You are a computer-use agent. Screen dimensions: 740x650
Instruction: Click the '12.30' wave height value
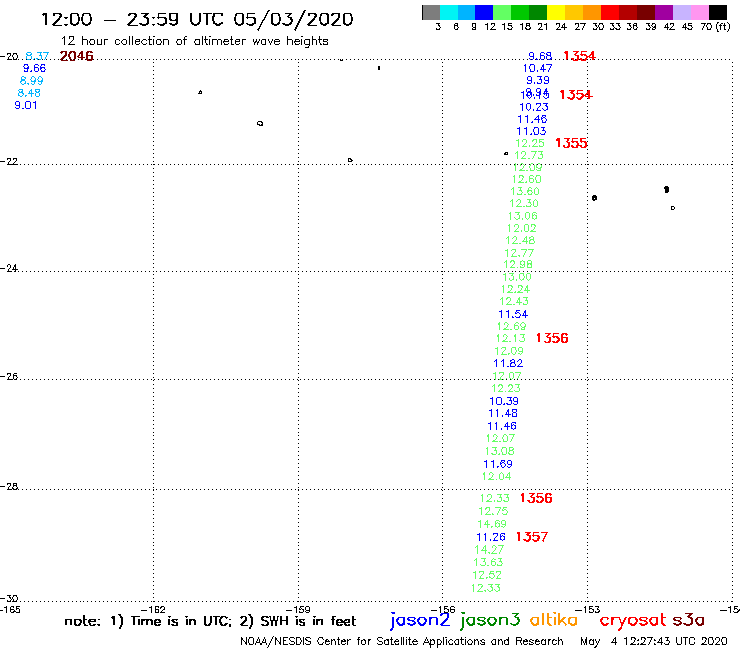(524, 203)
